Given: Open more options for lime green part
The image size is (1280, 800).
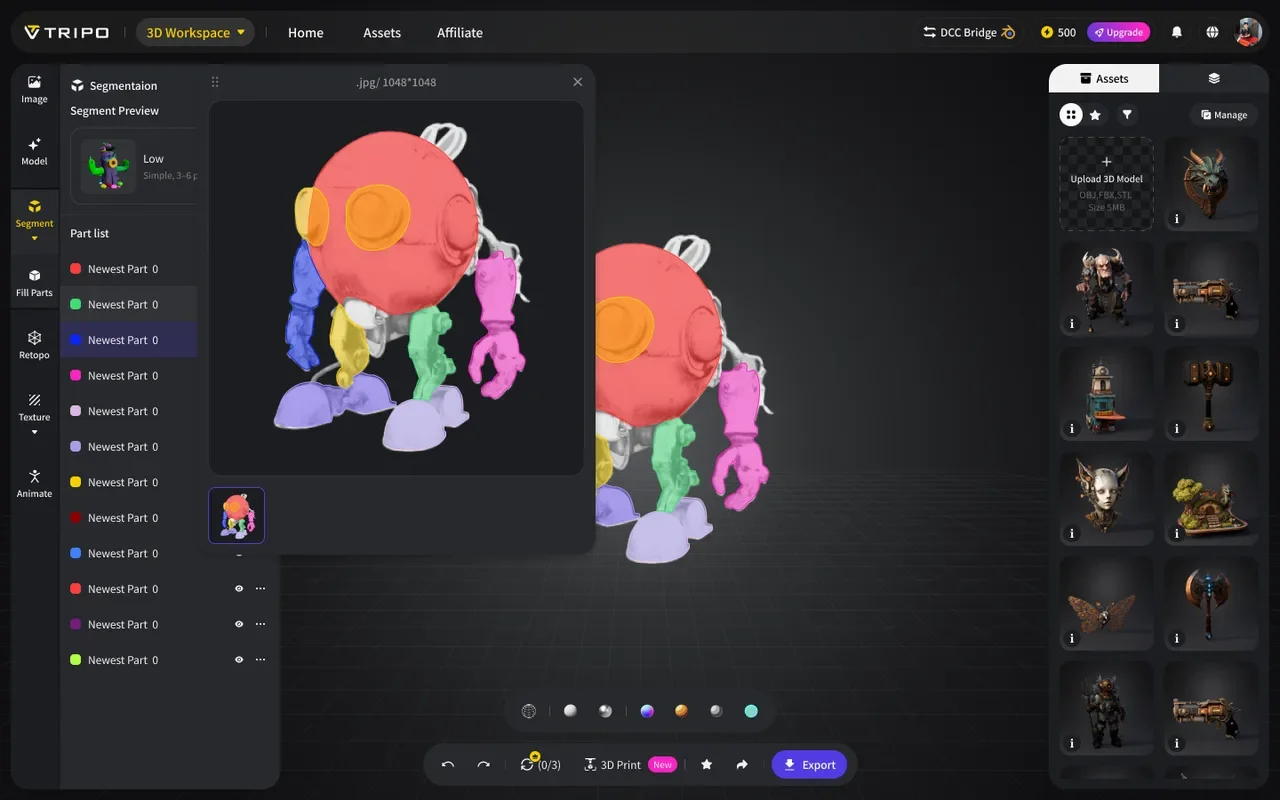Looking at the screenshot, I should tap(261, 660).
